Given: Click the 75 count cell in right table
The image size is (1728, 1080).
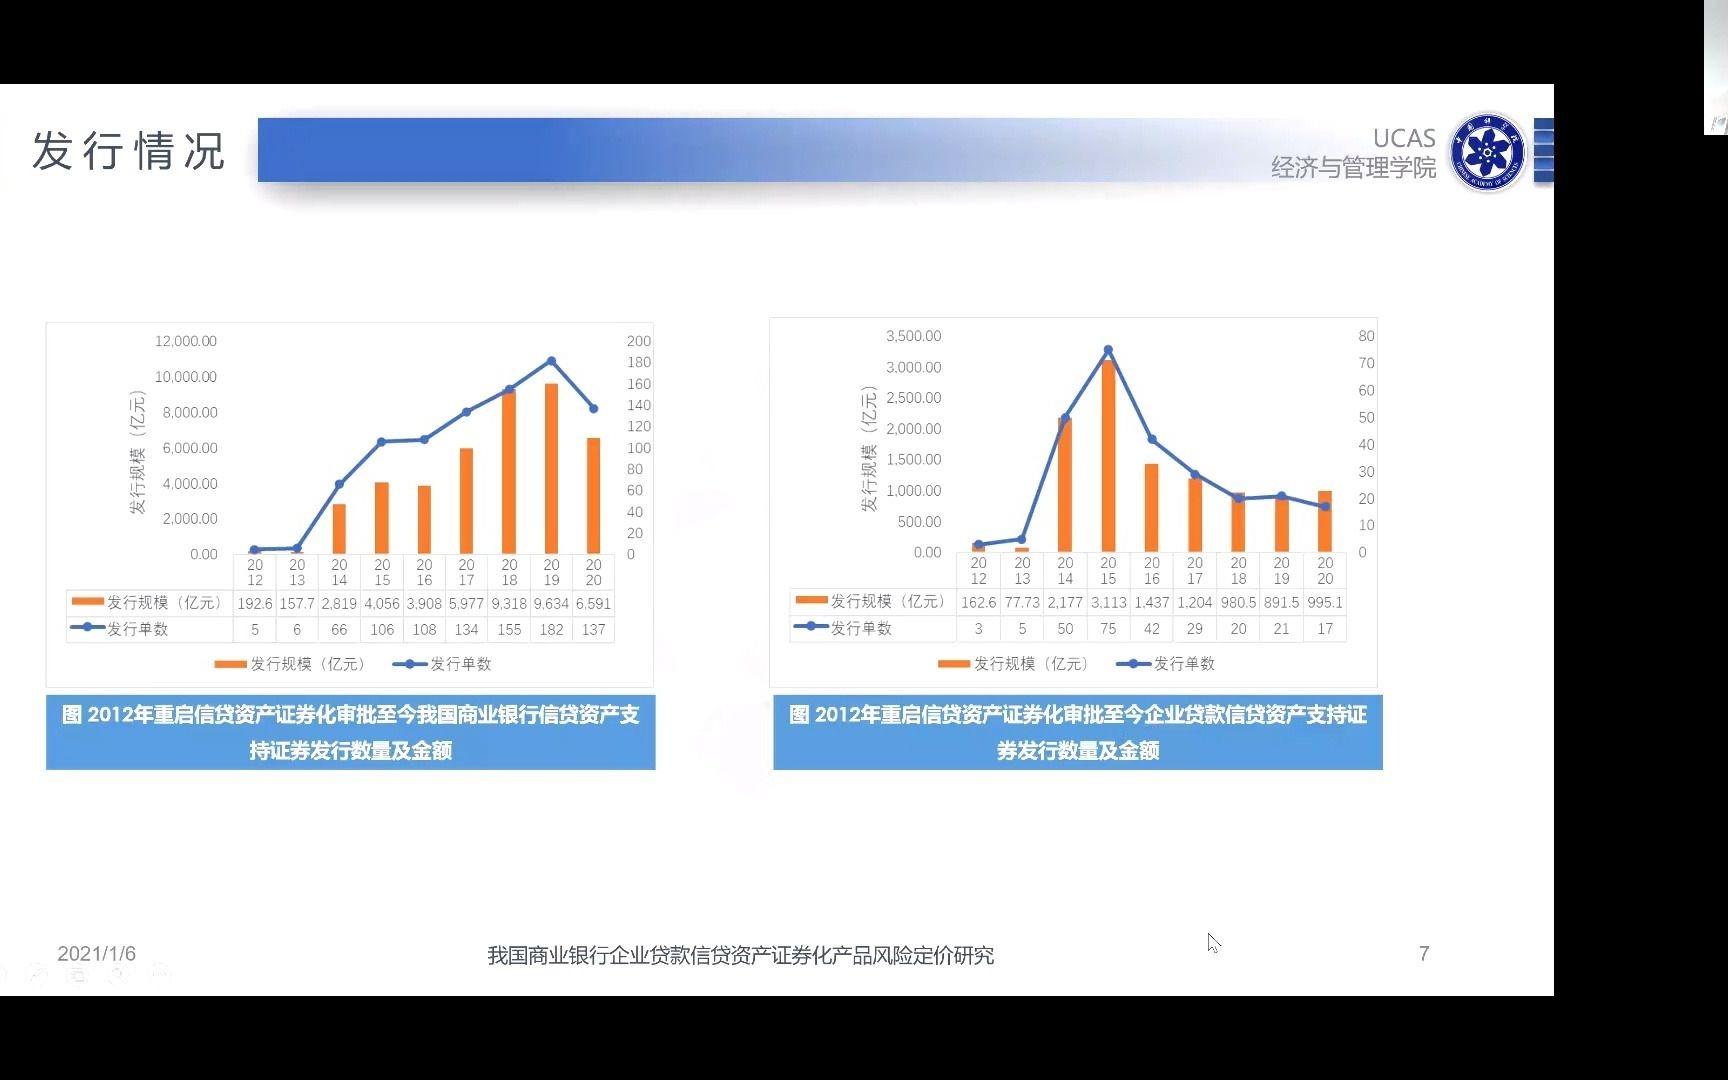Looking at the screenshot, I should click(1108, 628).
